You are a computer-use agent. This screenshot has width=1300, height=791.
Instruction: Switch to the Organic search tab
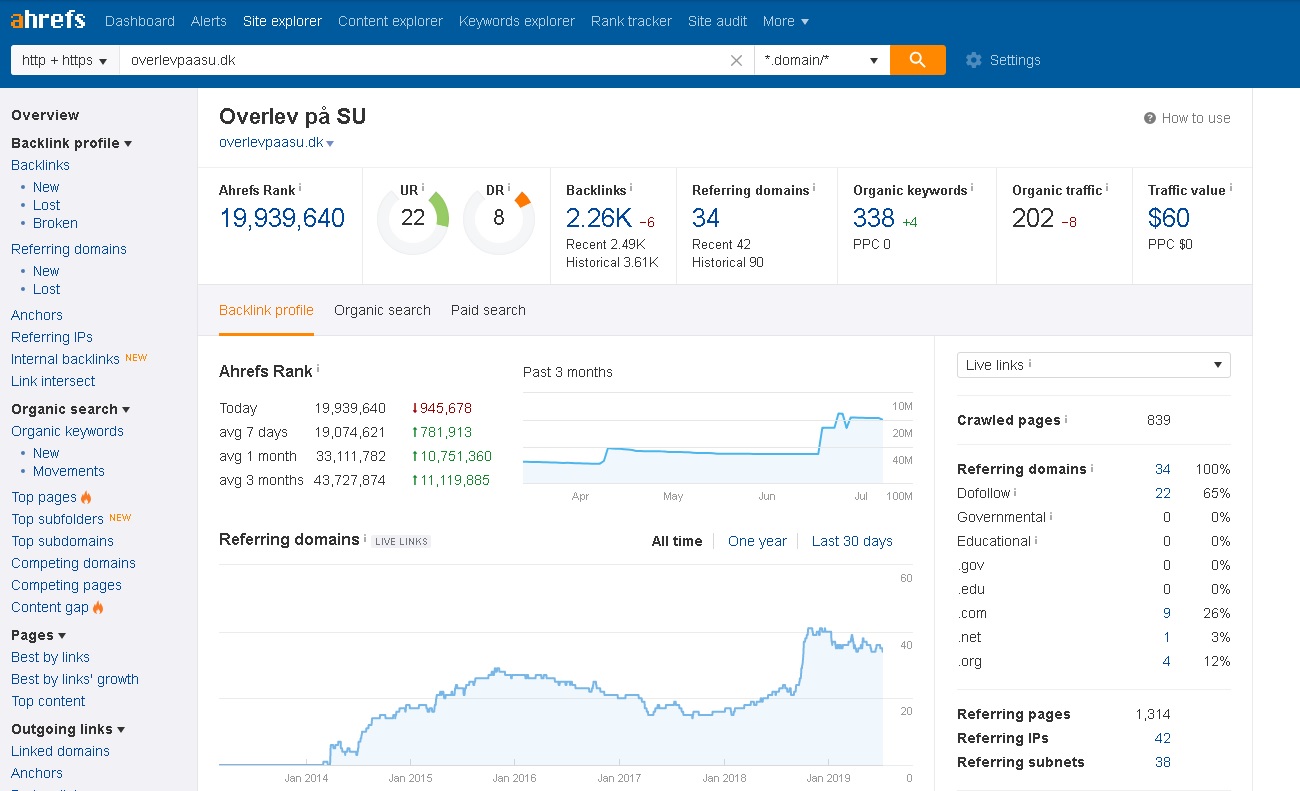pos(382,310)
